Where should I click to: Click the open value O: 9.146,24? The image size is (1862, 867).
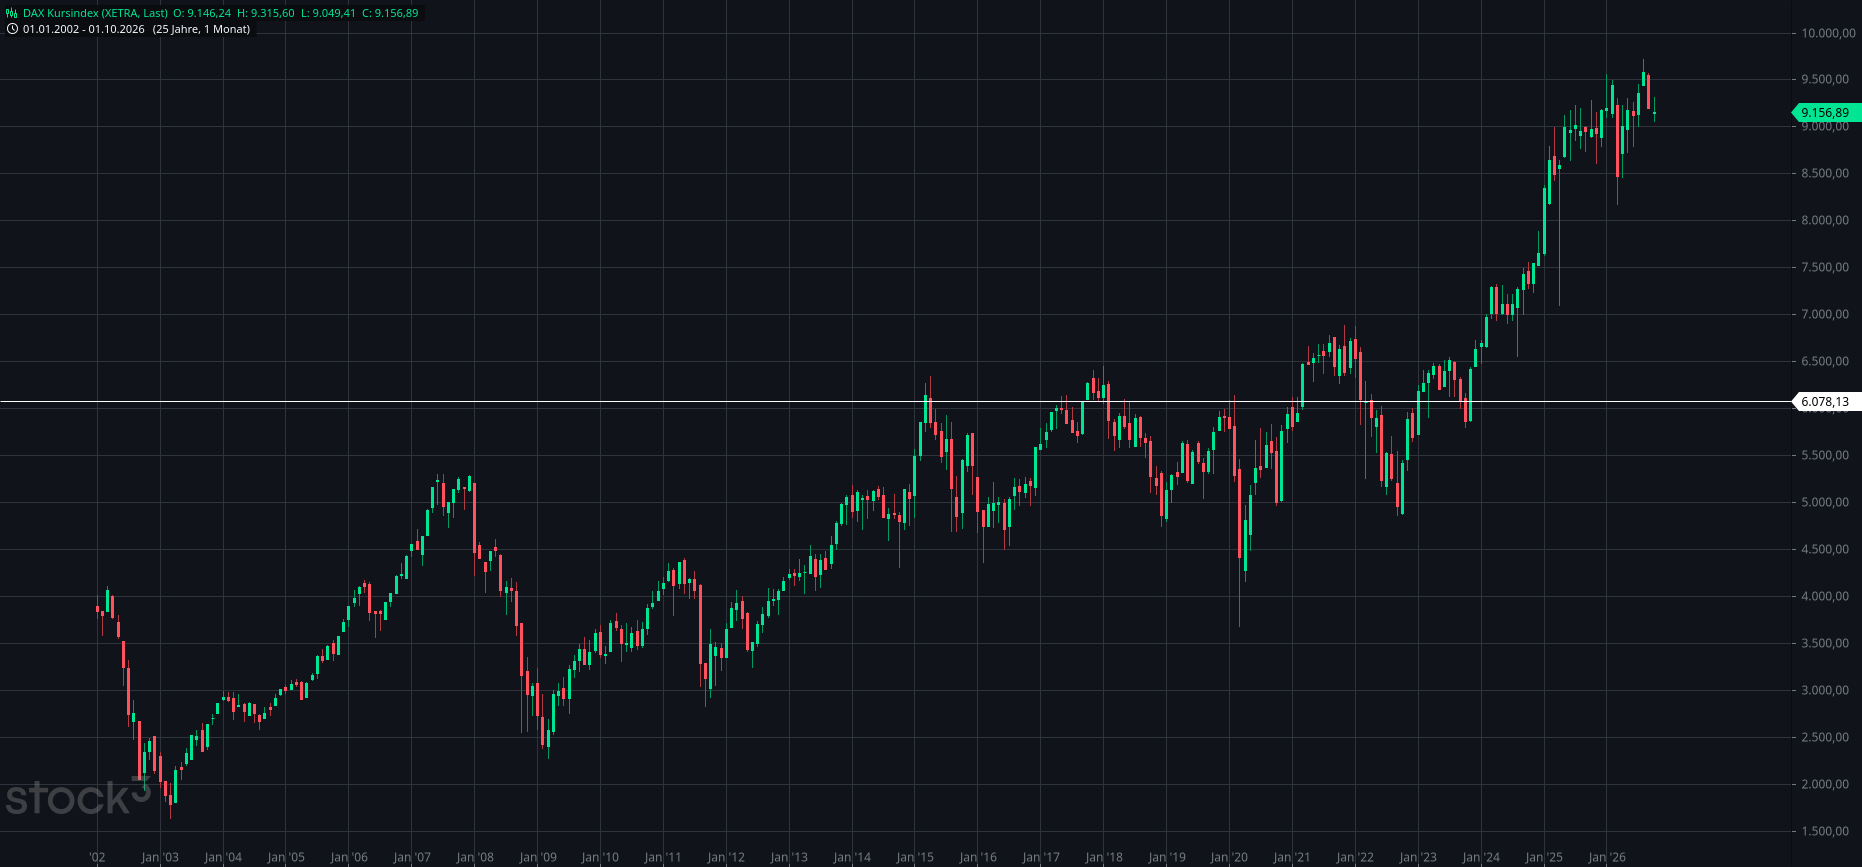click(x=202, y=13)
